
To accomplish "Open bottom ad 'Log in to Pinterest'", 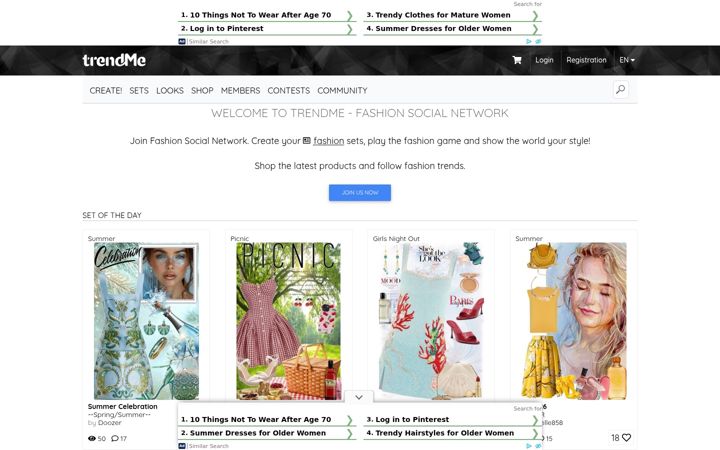I will click(452, 420).
